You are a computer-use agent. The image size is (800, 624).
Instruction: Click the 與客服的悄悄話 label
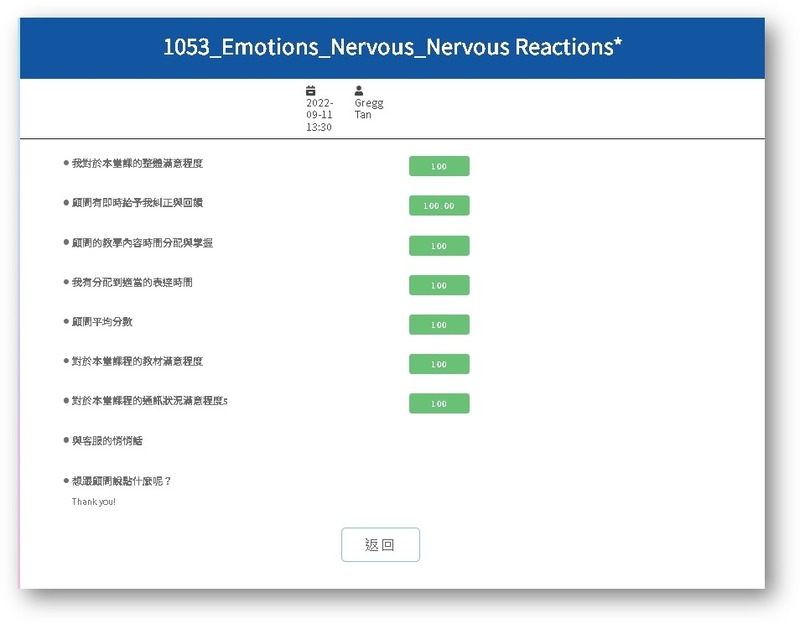point(107,441)
